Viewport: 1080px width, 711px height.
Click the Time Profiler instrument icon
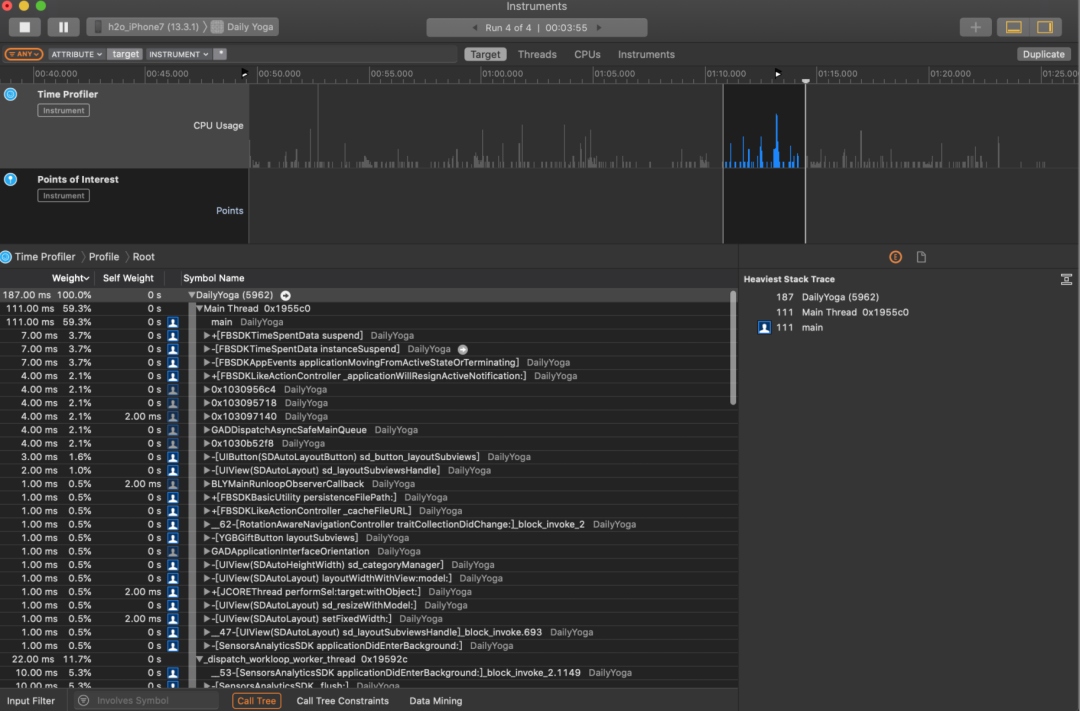[x=11, y=94]
